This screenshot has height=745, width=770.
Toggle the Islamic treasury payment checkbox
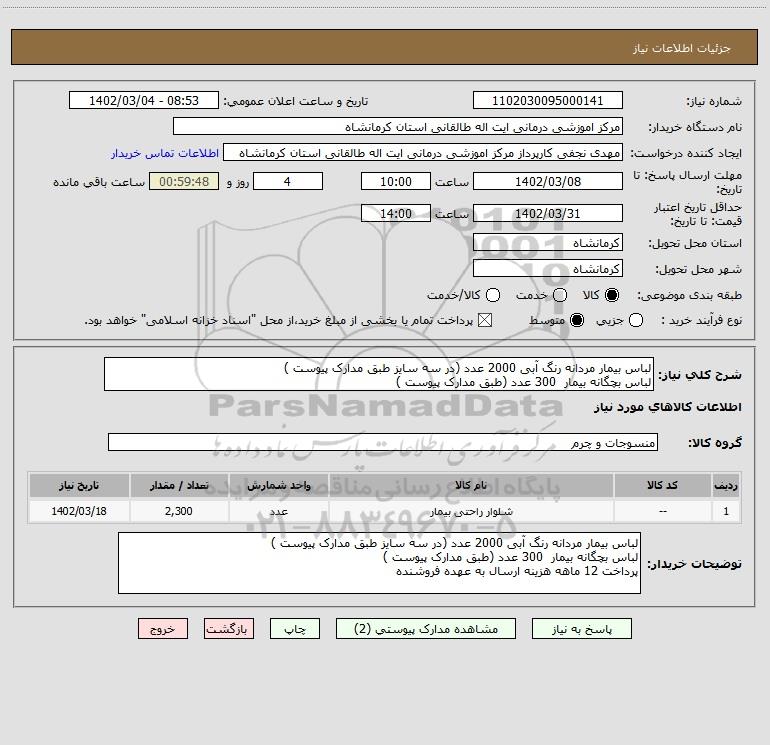(485, 320)
